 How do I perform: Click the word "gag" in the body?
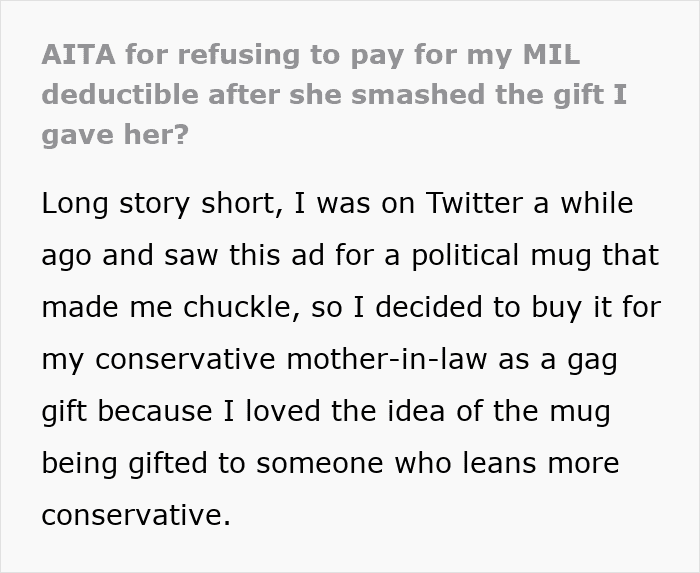(x=589, y=359)
